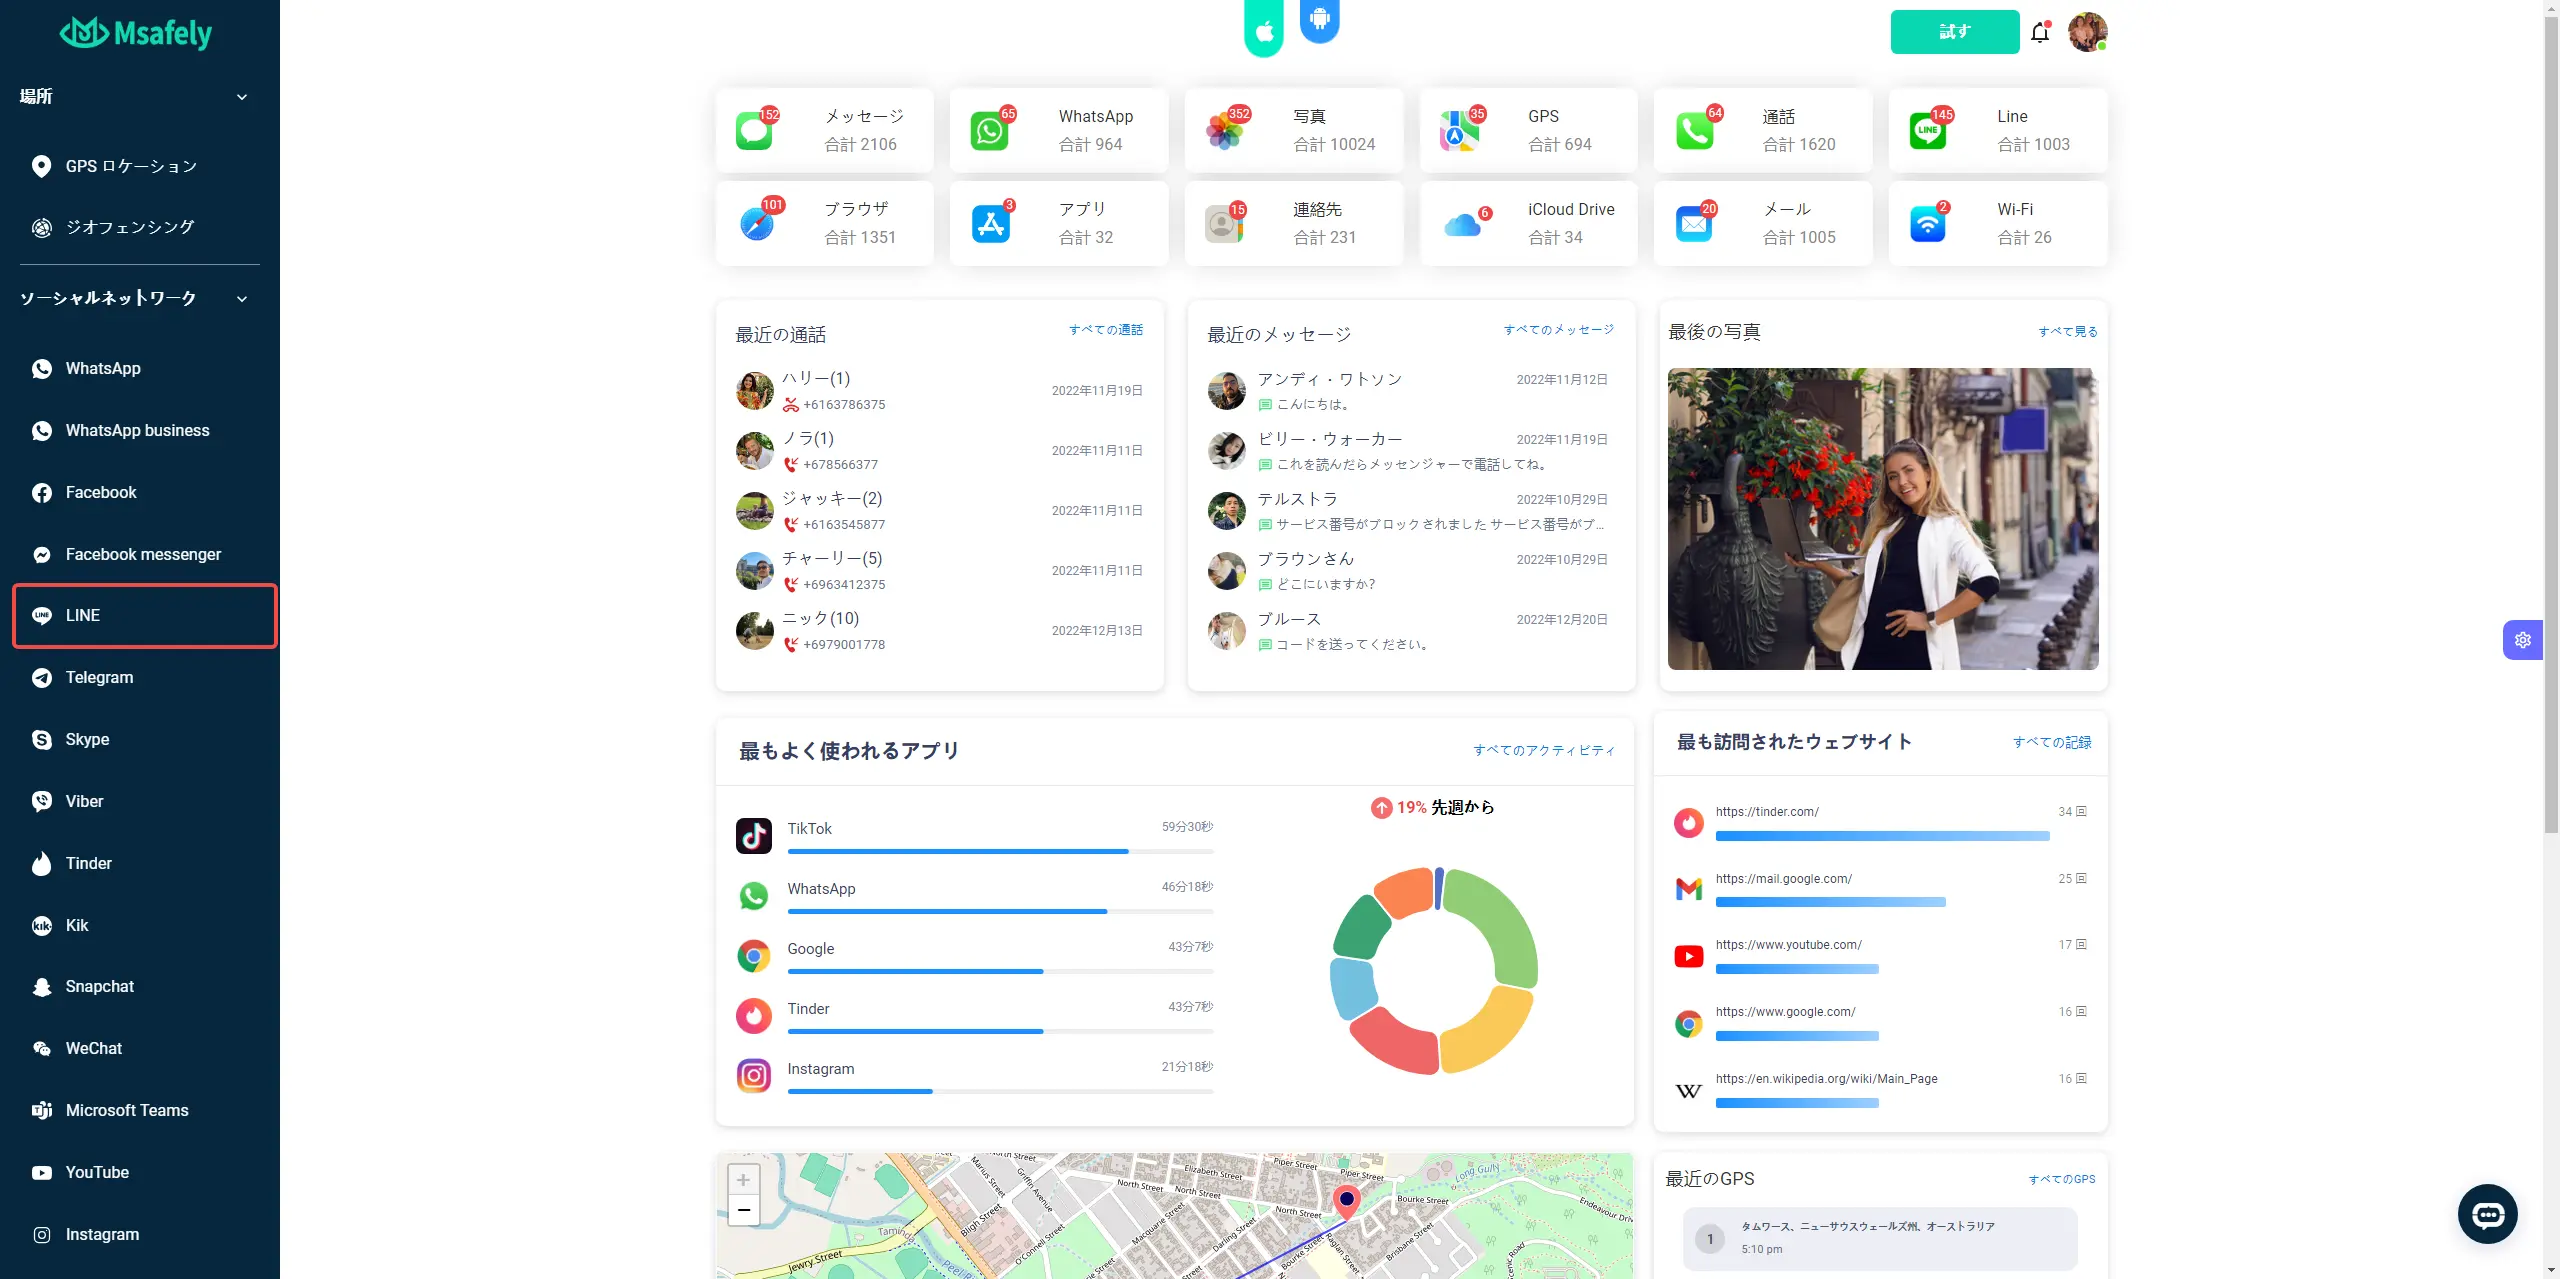The image size is (2560, 1279).
Task: Click the 試す (Try) button
Action: [x=1954, y=31]
